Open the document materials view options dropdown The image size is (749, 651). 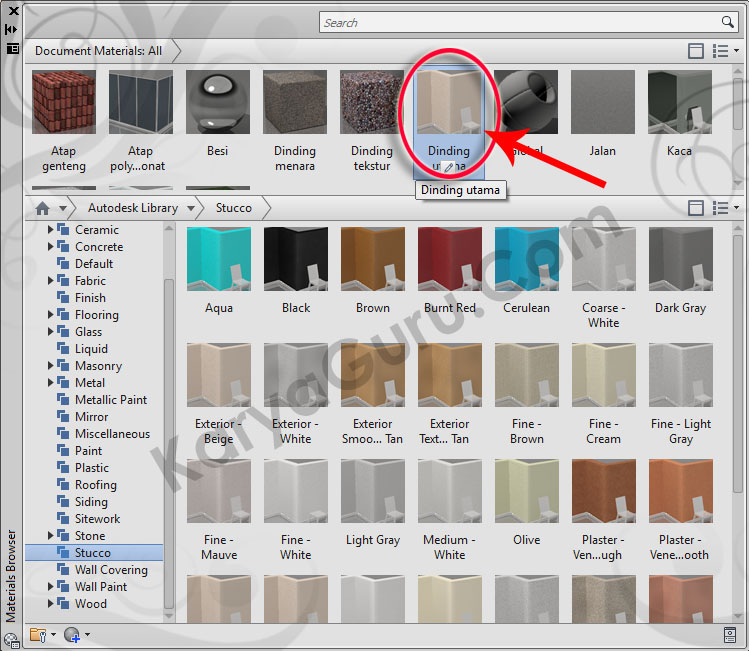pos(724,51)
